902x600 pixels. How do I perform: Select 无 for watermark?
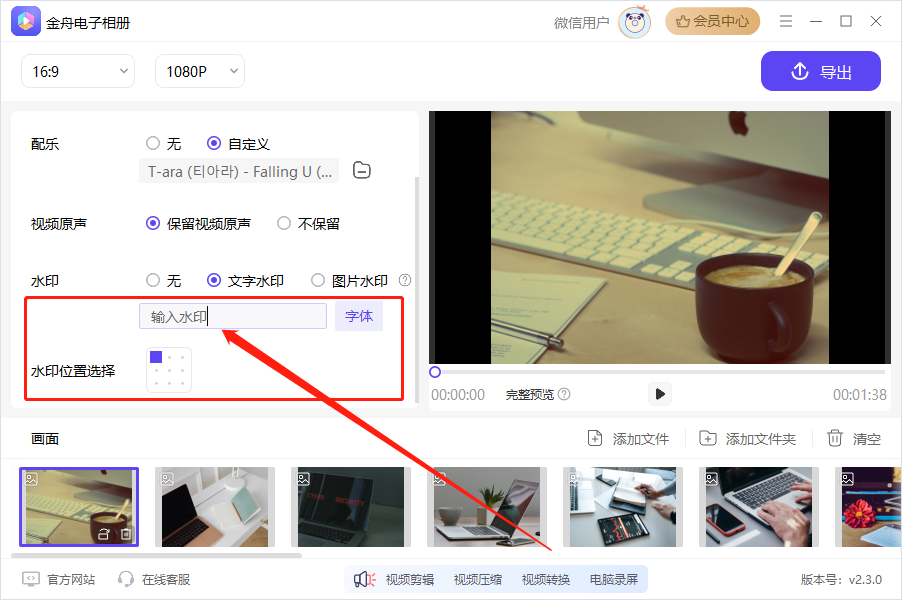(163, 280)
